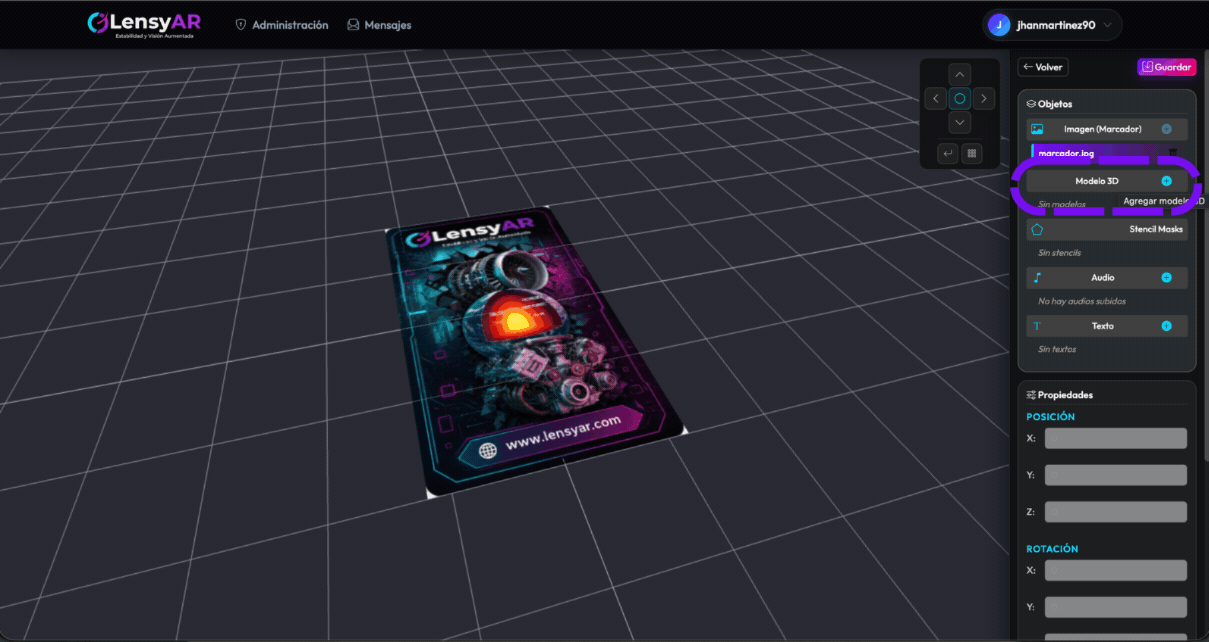Viewport: 1209px width, 642px height.
Task: Click the round J user avatar
Action: point(998,25)
